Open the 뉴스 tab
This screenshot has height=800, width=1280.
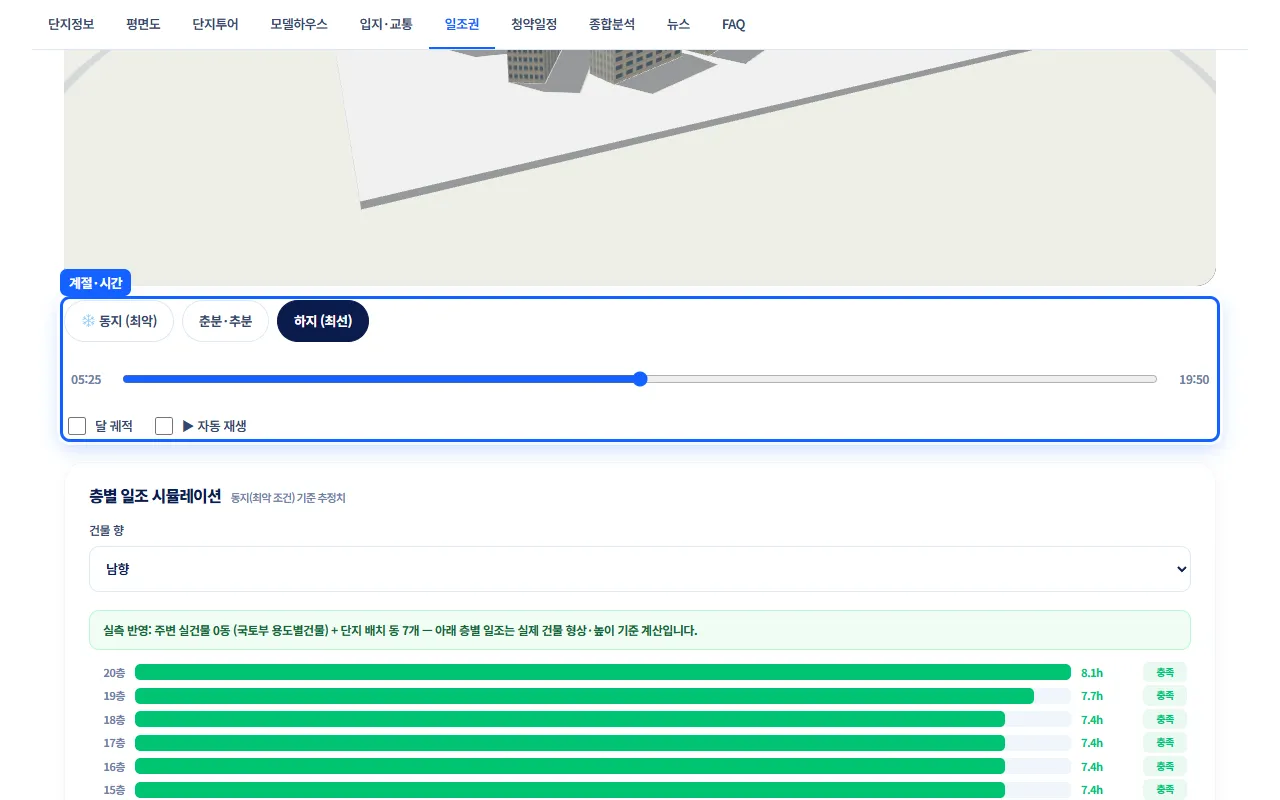(x=678, y=24)
